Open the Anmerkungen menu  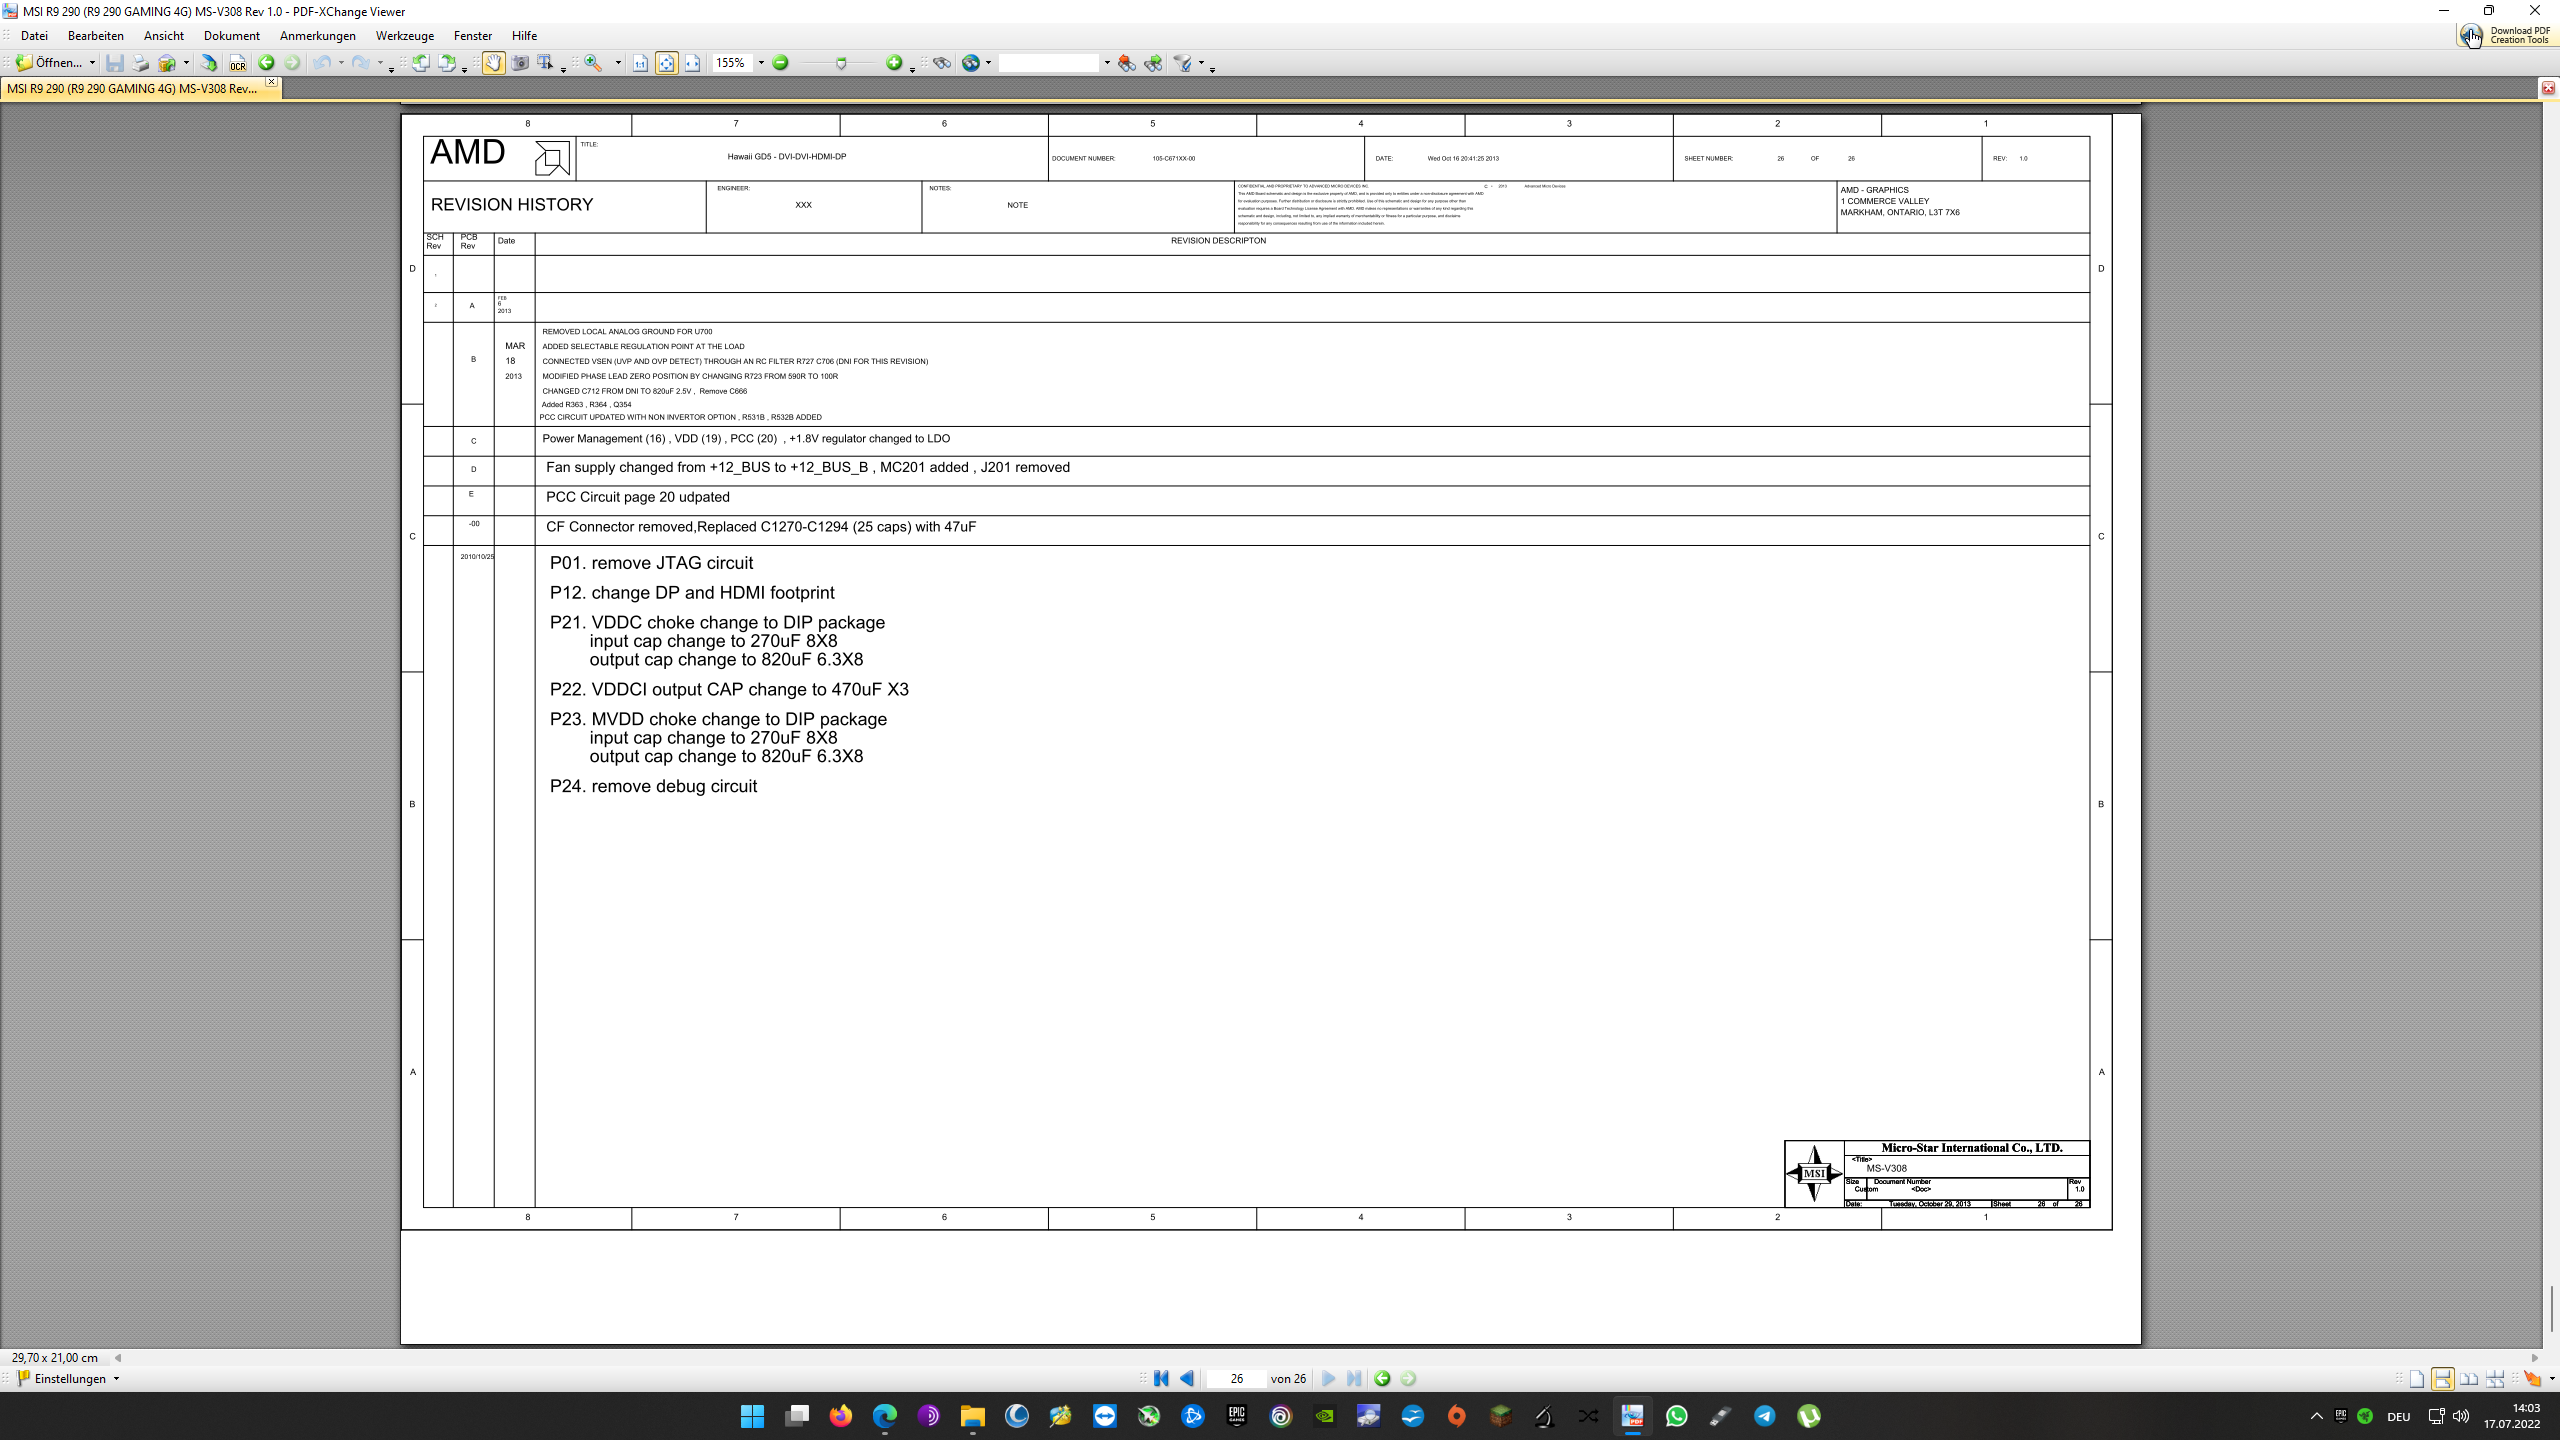[318, 36]
